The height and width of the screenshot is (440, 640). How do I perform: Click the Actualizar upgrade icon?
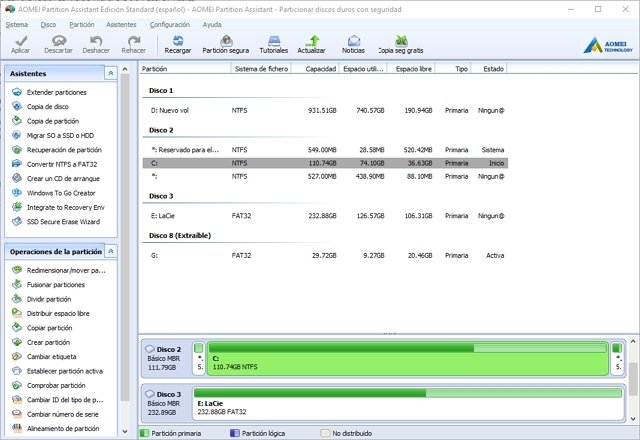pos(311,45)
